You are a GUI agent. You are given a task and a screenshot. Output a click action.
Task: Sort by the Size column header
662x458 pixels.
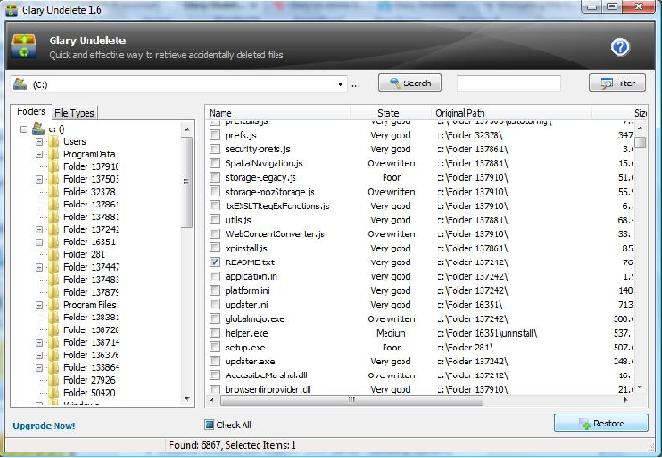(x=619, y=113)
